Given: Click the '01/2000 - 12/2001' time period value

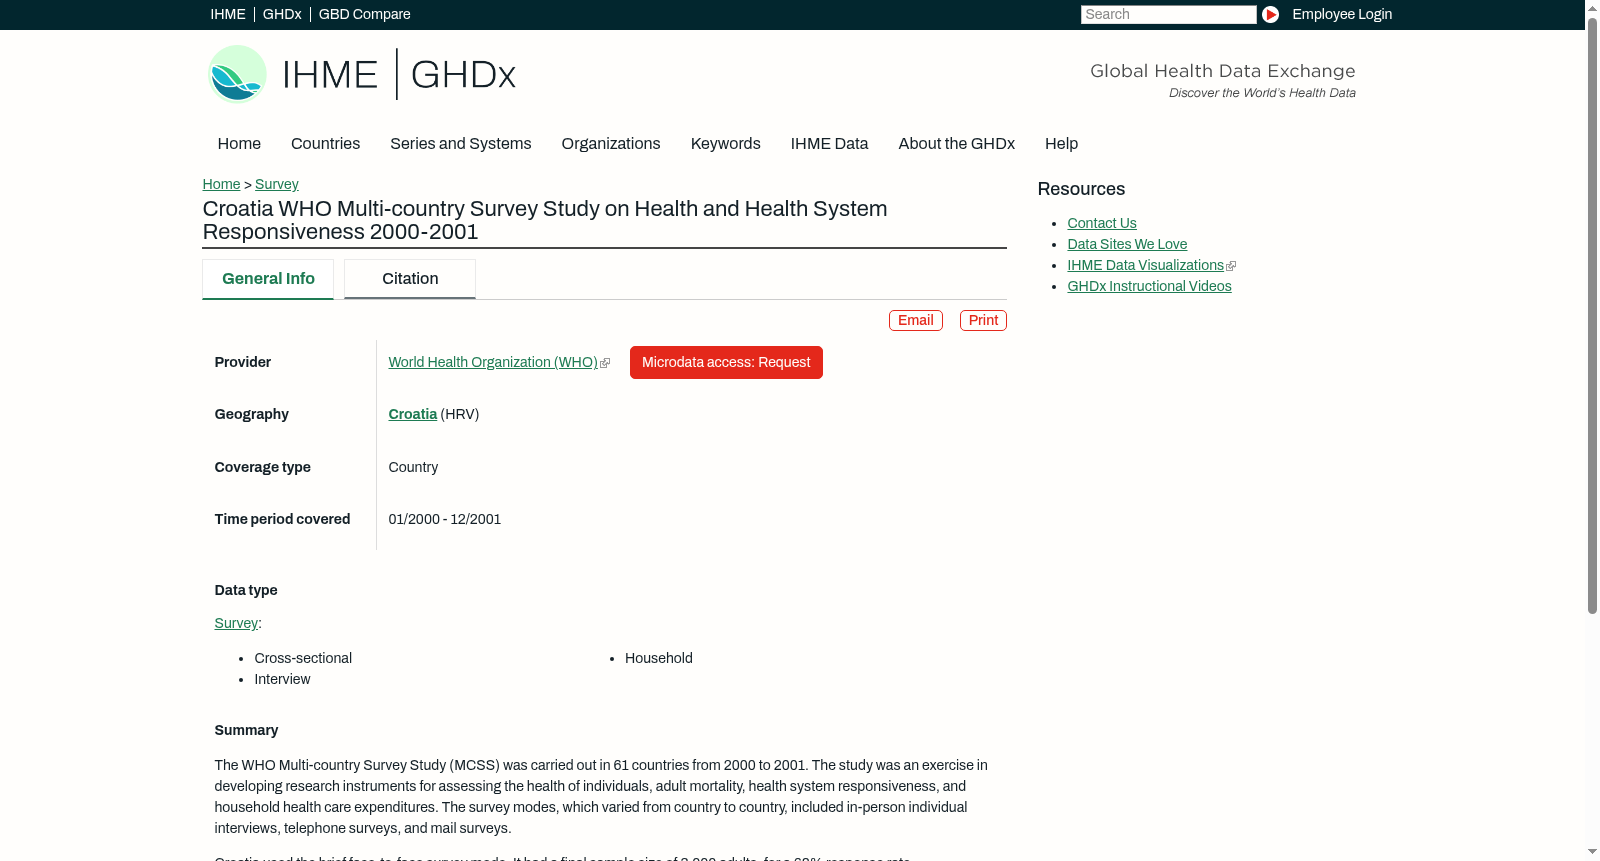Looking at the screenshot, I should click(x=444, y=519).
